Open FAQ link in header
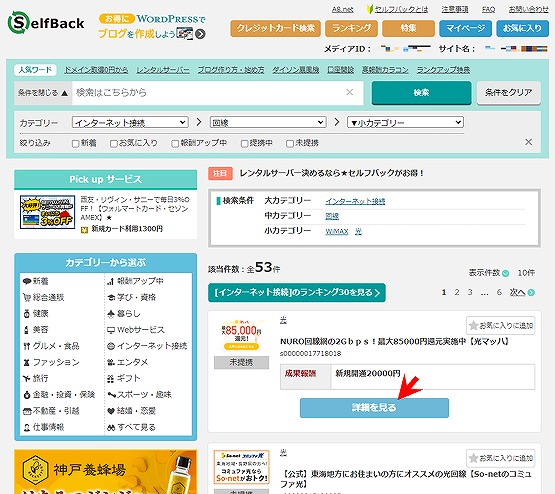555x494 pixels. (488, 9)
